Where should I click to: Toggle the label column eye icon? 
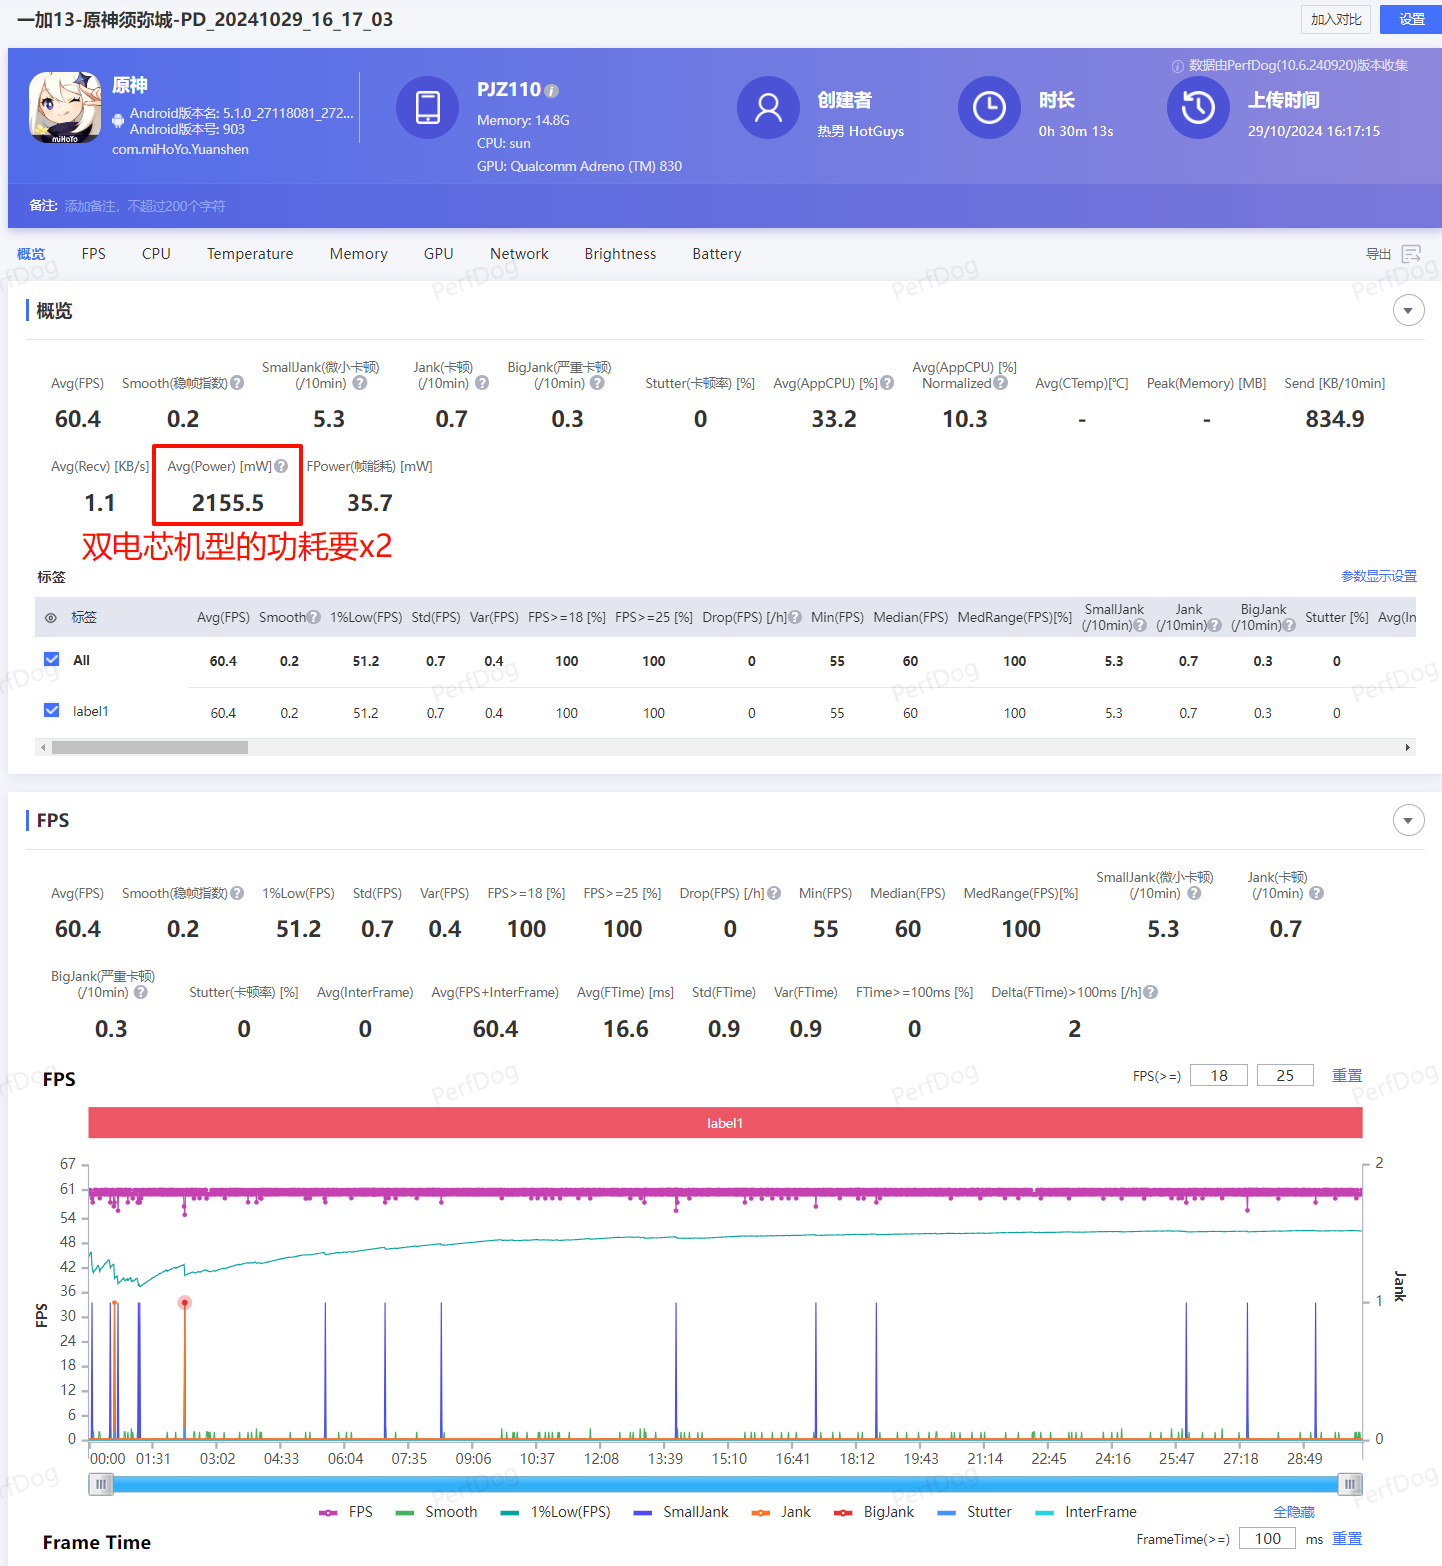[x=51, y=618]
